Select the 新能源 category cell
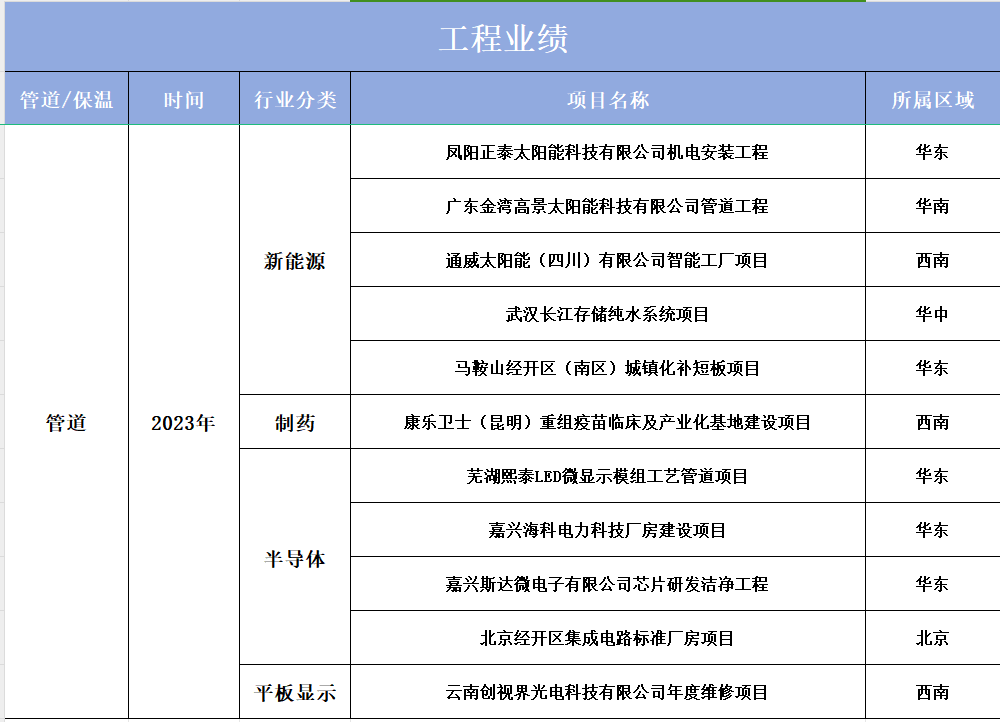Image resolution: width=1000 pixels, height=722 pixels. (295, 261)
